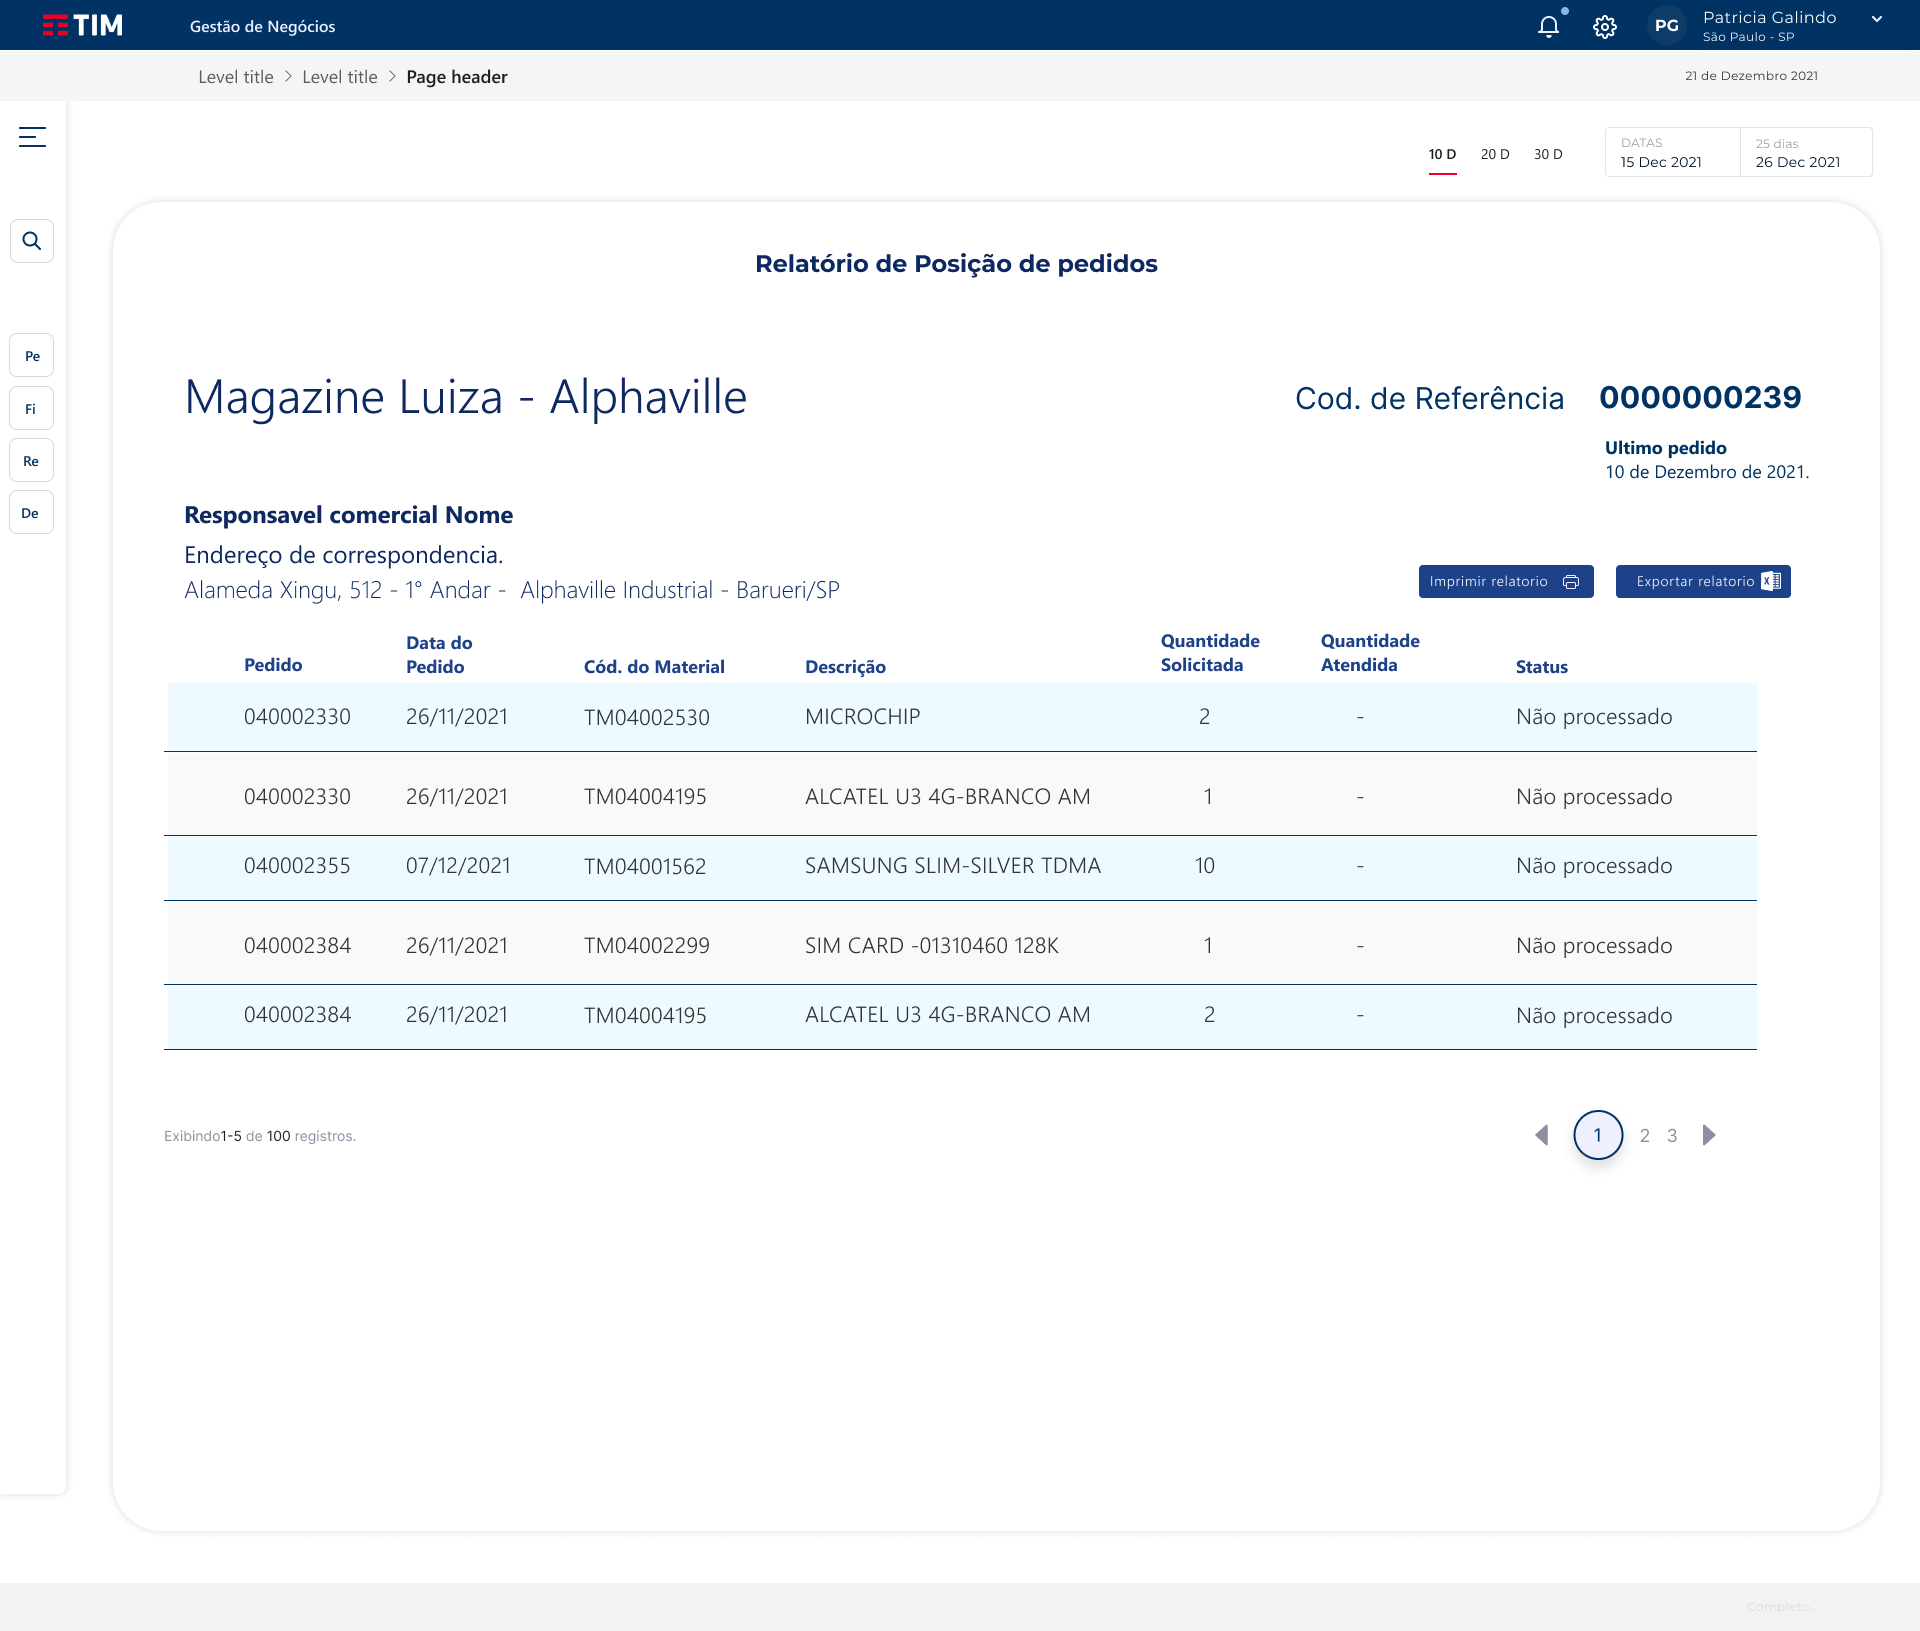Click the Pedido column header
Image resolution: width=1920 pixels, height=1631 pixels.
[273, 665]
